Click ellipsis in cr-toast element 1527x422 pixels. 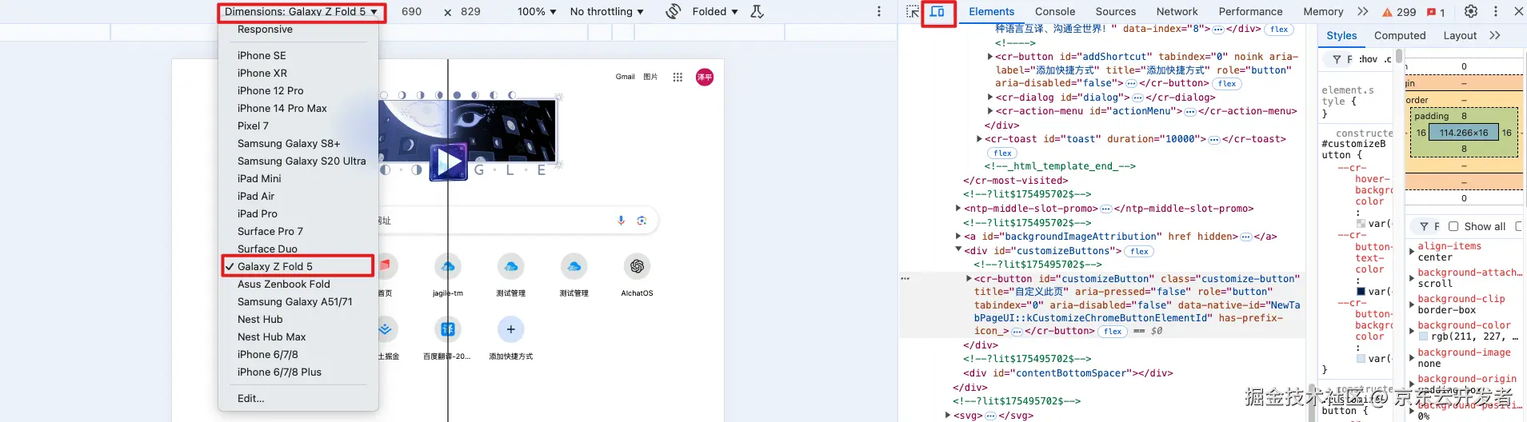coord(1216,139)
